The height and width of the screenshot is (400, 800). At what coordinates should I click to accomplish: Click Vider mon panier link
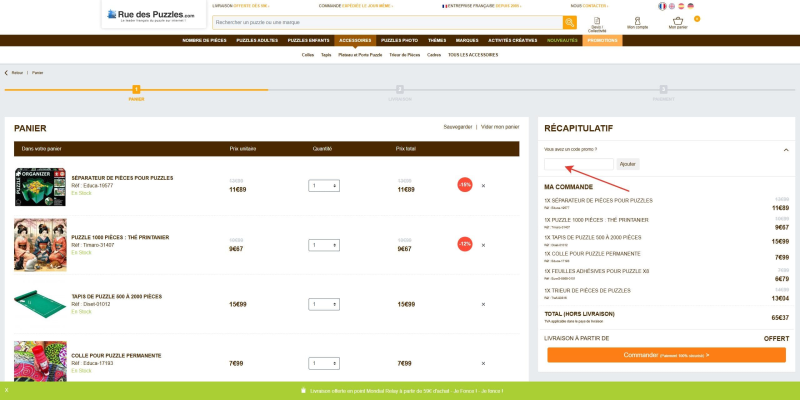click(x=500, y=127)
